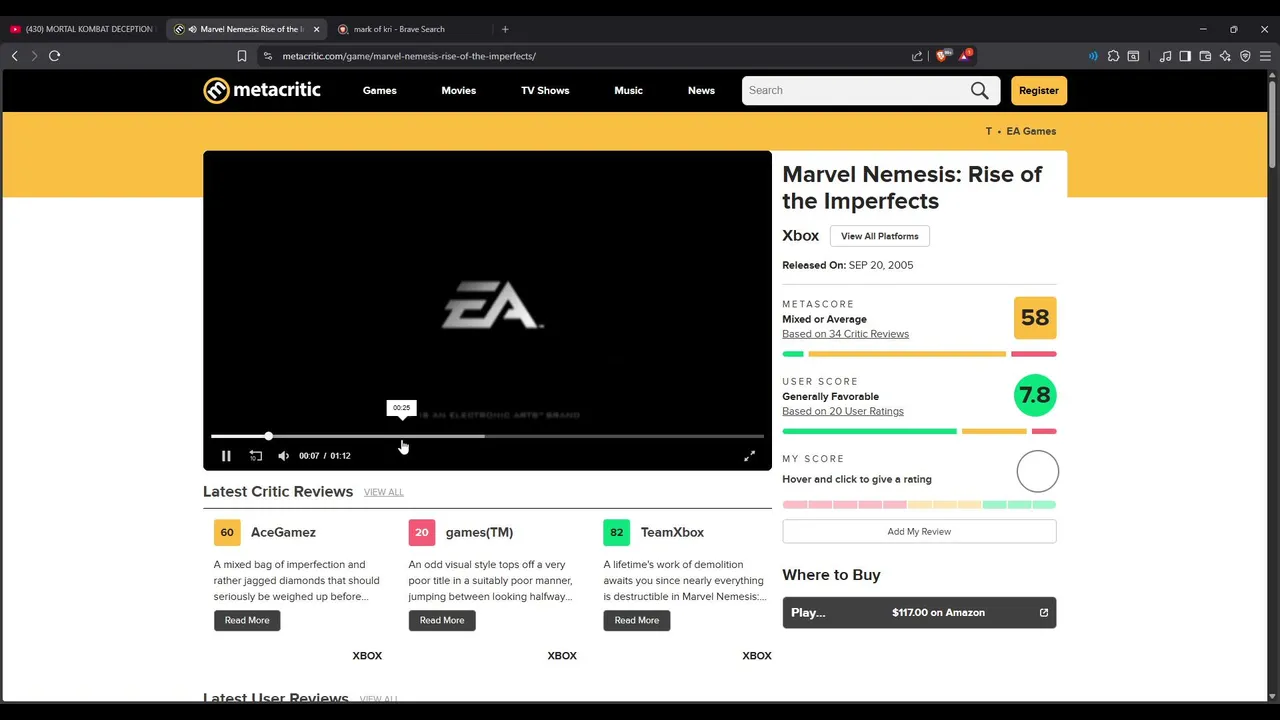Viewport: 1280px width, 720px height.
Task: Click the My Score rating bar
Action: tap(919, 505)
